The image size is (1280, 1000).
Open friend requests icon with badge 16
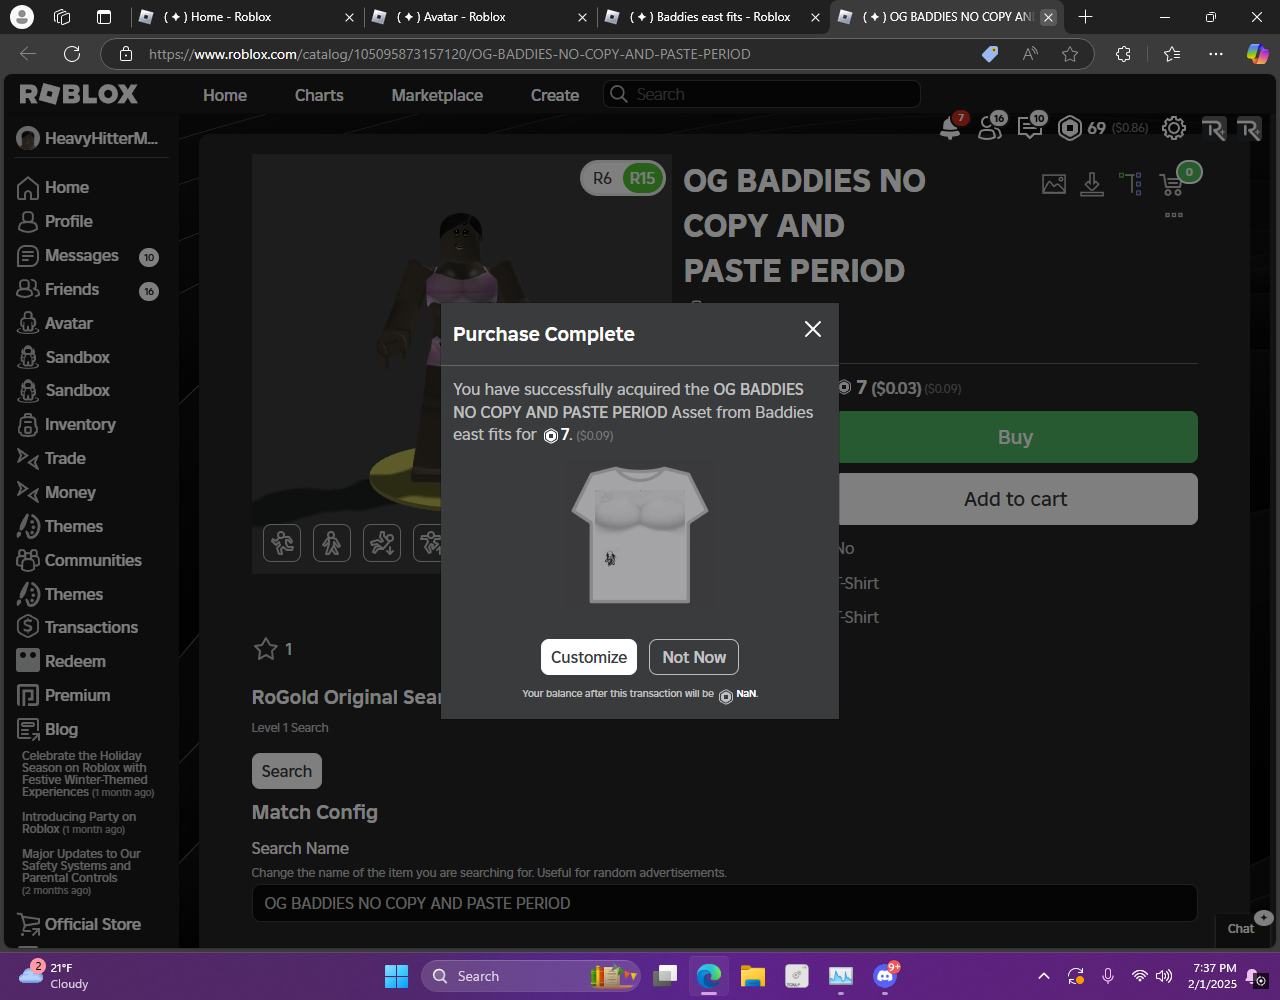[x=991, y=127]
